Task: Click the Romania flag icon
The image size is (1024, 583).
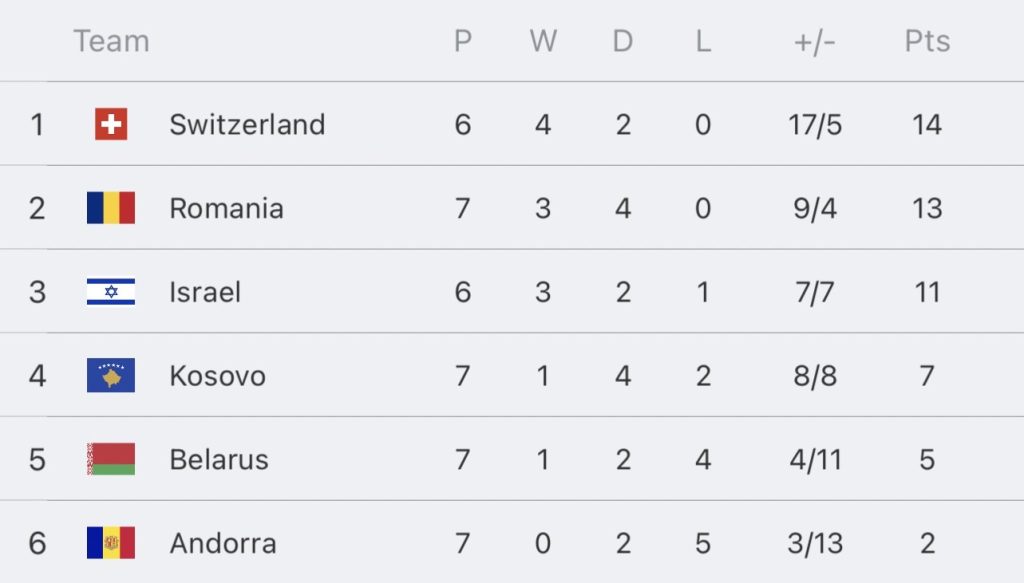Action: click(x=111, y=208)
